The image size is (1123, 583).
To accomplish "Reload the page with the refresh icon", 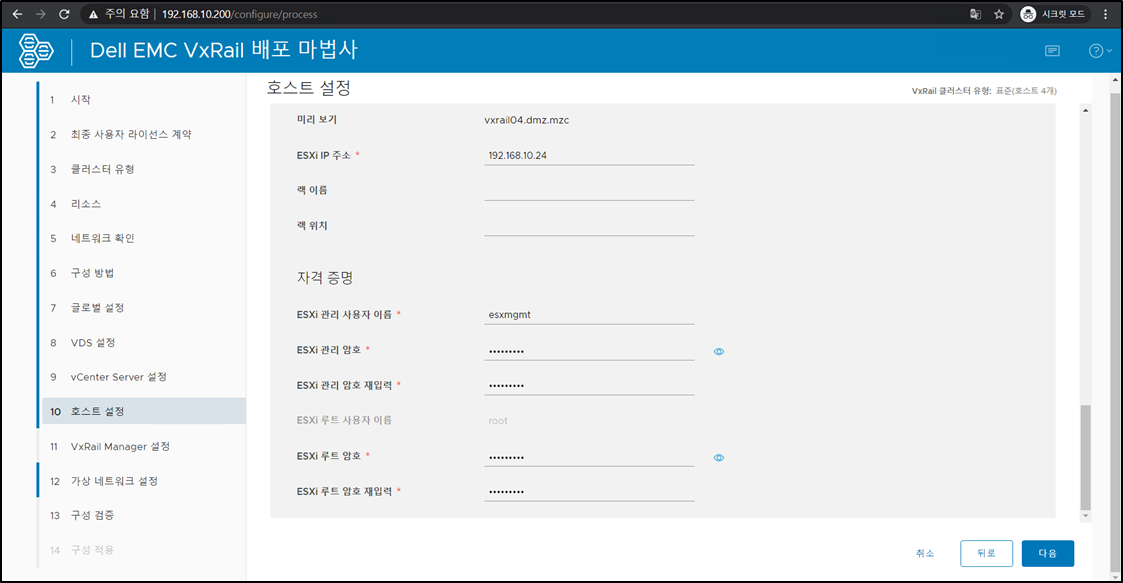I will click(64, 14).
